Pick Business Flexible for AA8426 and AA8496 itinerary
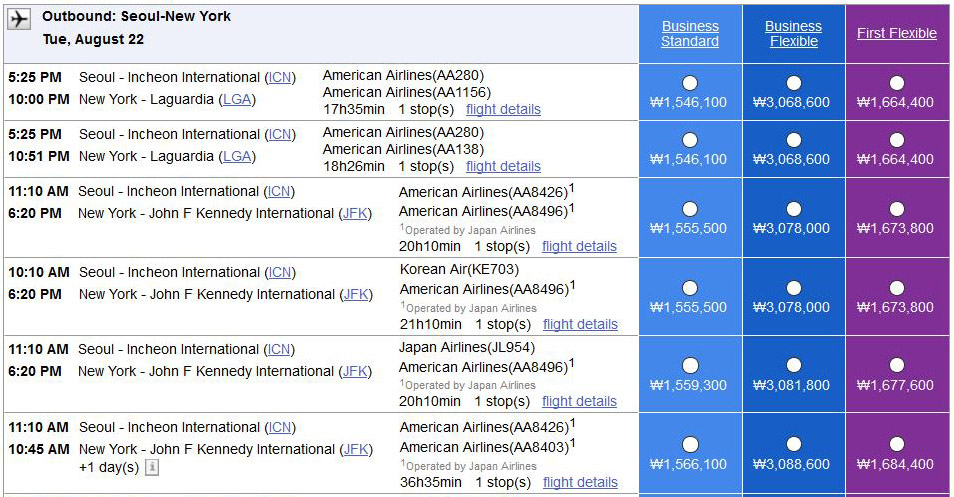Viewport: 954px width, 497px height. click(x=793, y=209)
